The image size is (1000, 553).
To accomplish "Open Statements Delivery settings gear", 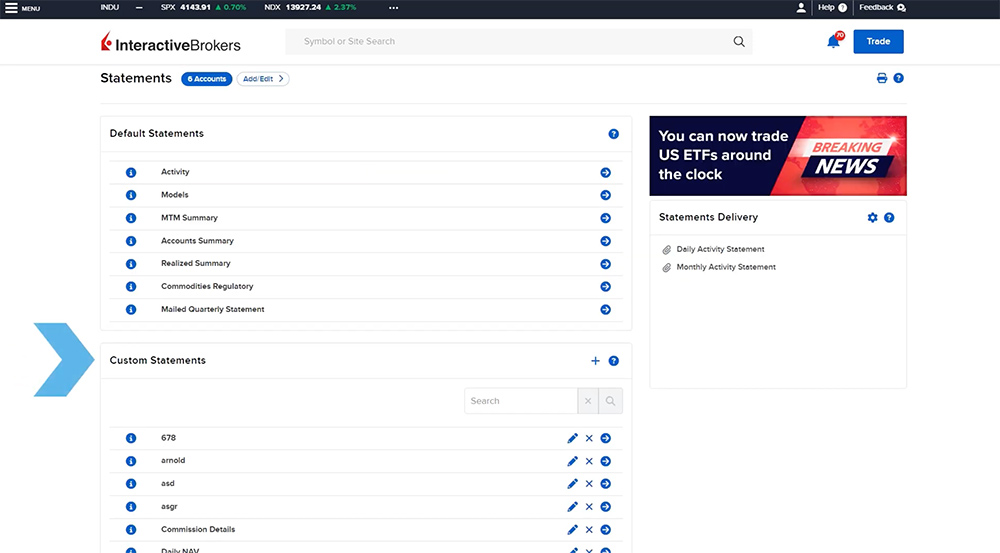I will pos(872,217).
